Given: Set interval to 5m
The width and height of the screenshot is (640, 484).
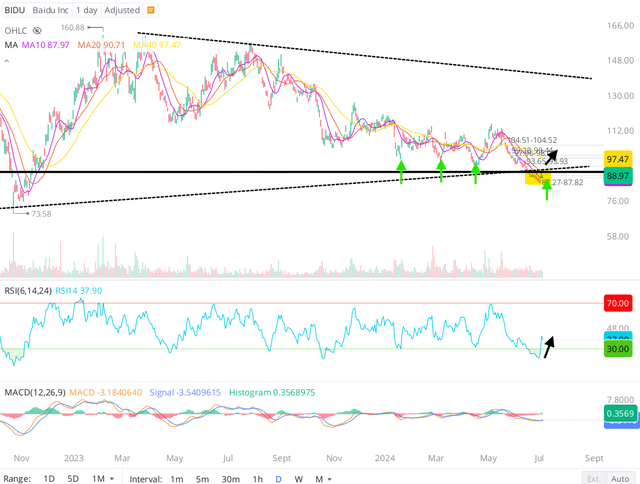Looking at the screenshot, I should [x=202, y=479].
